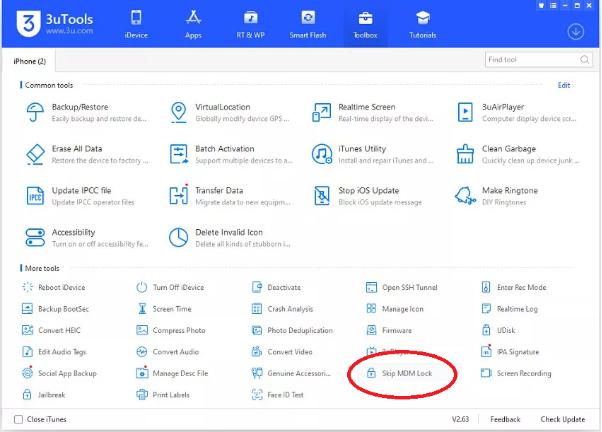Toggle the Close iTunes checkbox
602x432 pixels.
18,419
